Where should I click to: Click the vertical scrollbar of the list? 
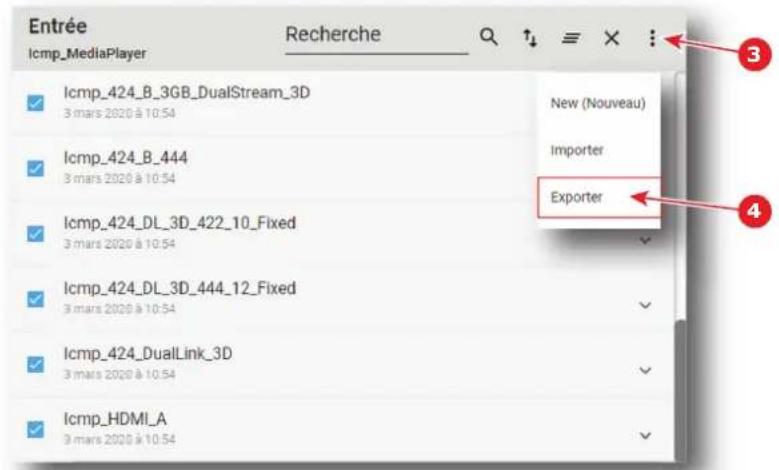pyautogui.click(x=680, y=389)
